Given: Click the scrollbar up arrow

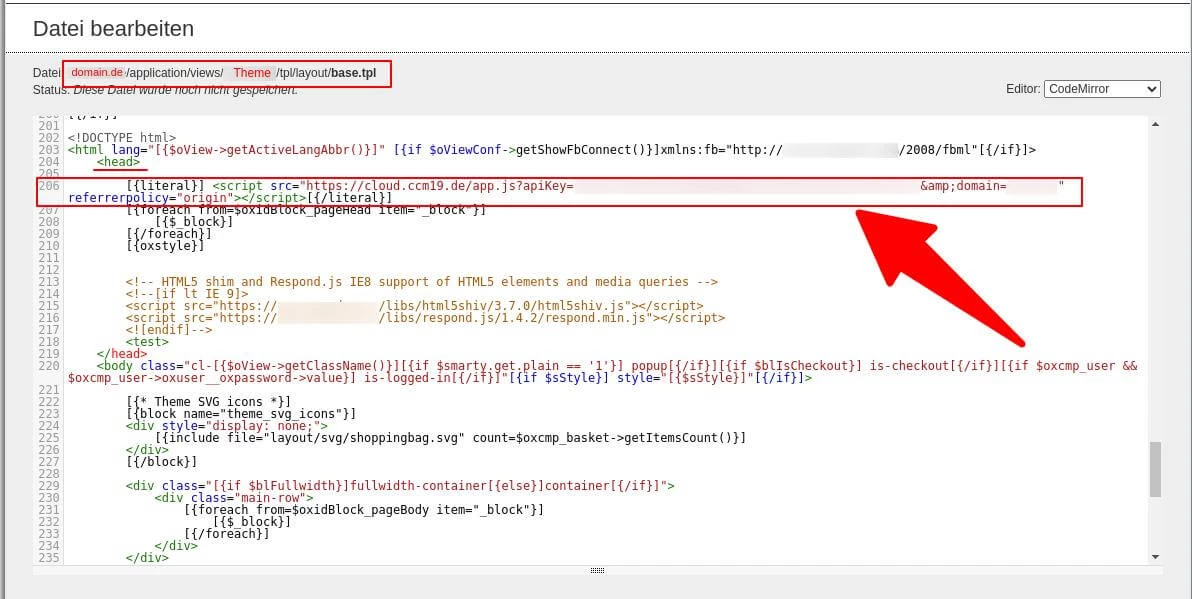Looking at the screenshot, I should 1156,125.
